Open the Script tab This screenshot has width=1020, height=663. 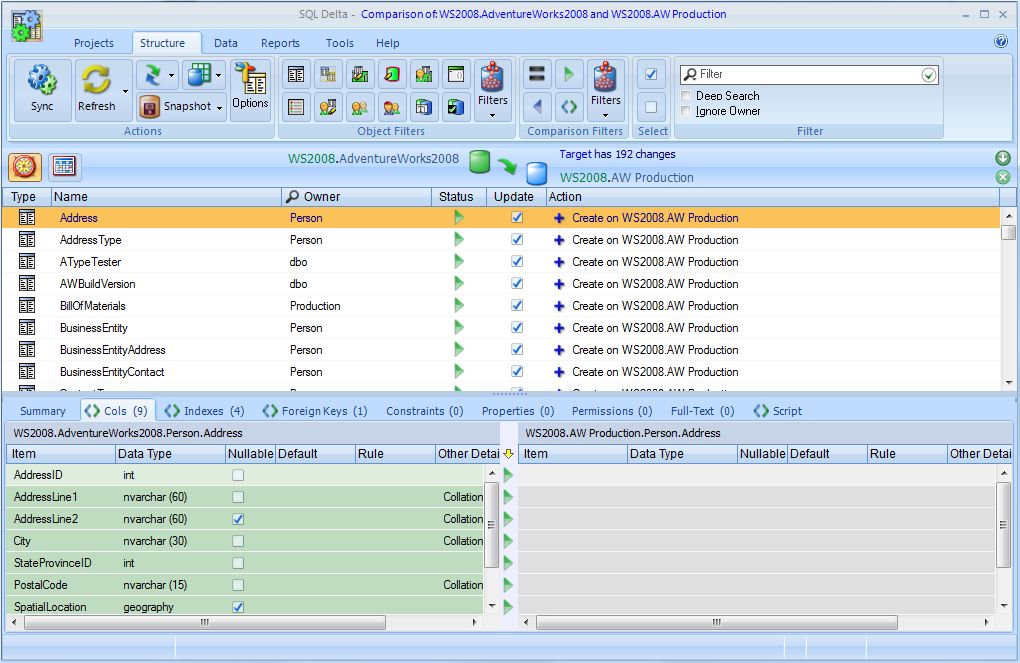(x=778, y=411)
